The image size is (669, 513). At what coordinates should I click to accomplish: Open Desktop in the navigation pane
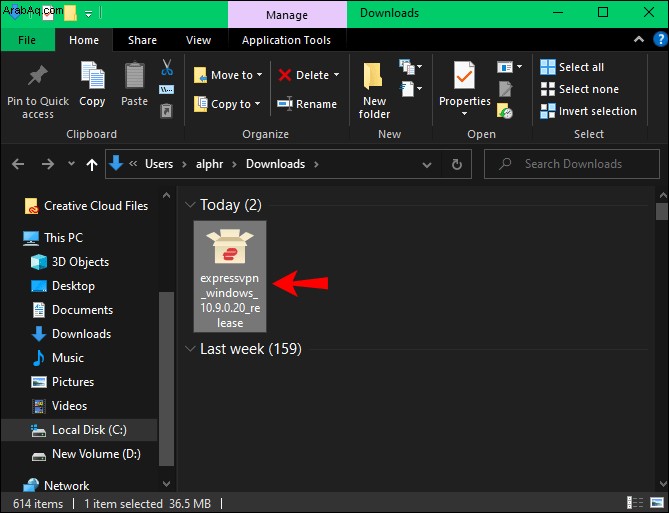pyautogui.click(x=63, y=286)
